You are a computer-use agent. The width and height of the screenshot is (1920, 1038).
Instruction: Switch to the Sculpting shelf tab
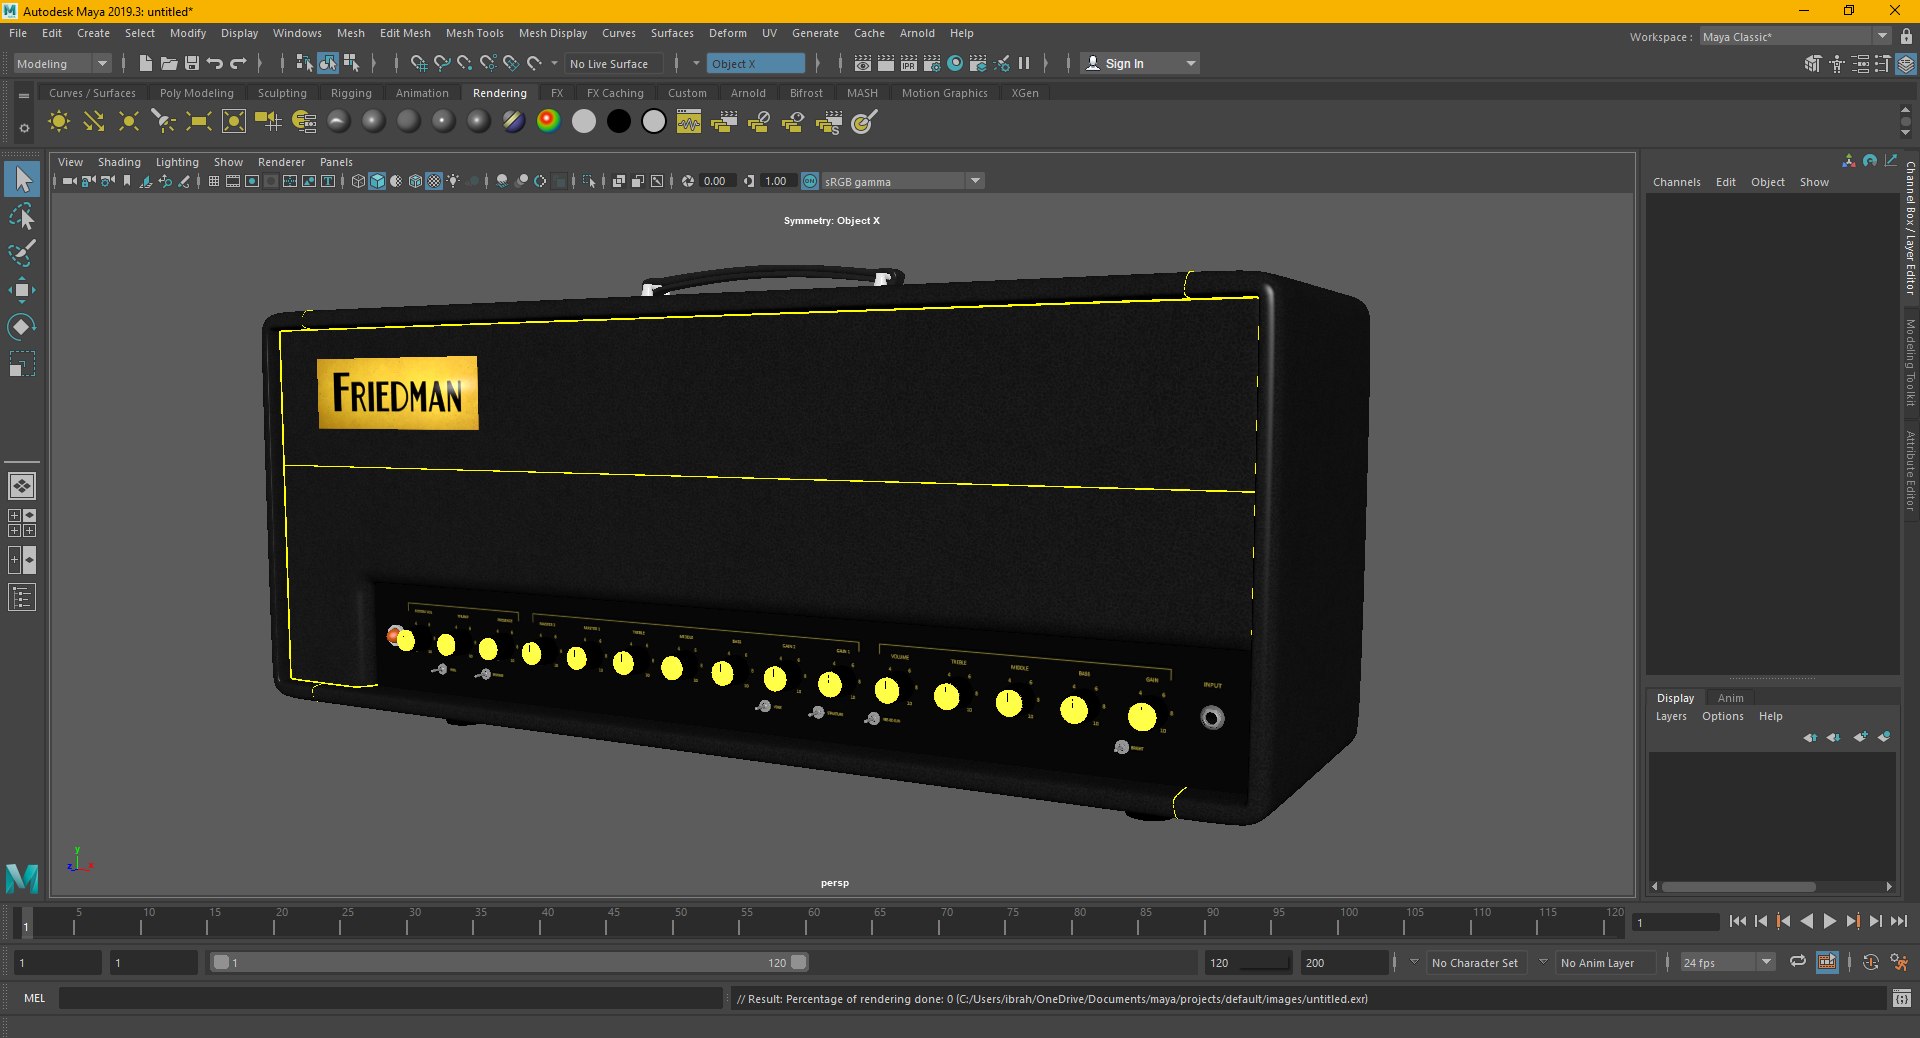282,93
